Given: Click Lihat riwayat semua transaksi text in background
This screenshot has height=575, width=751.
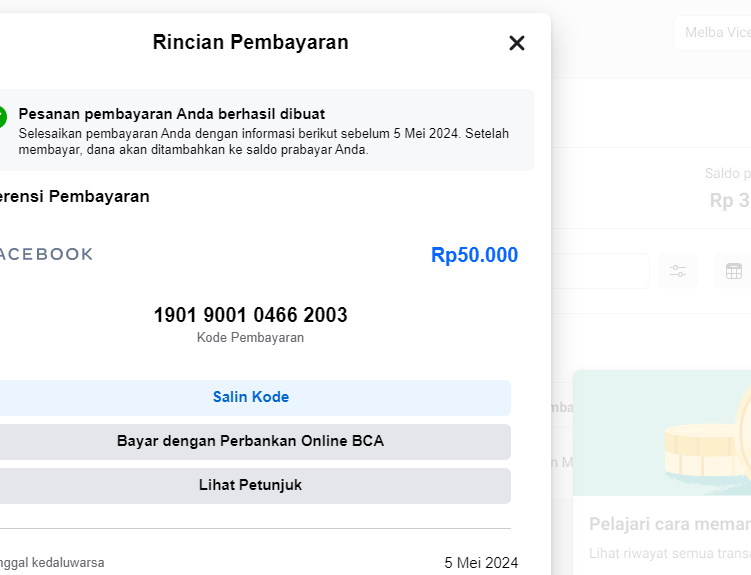Looking at the screenshot, I should 670,553.
